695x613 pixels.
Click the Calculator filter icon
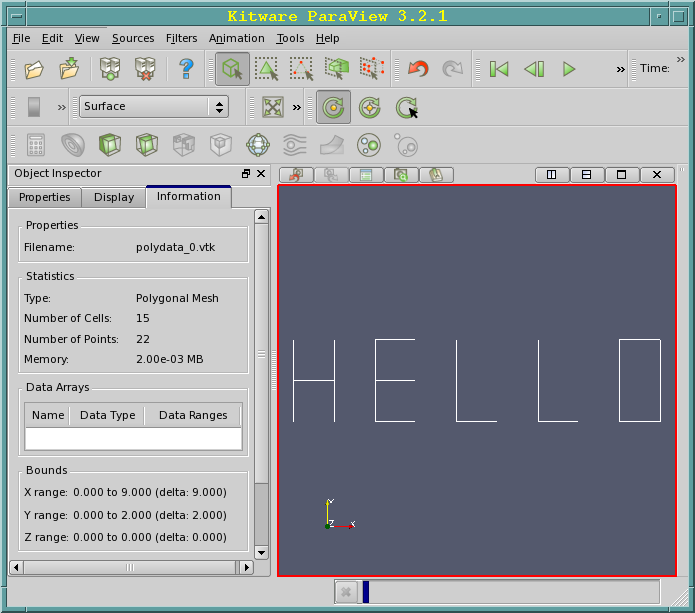point(36,145)
